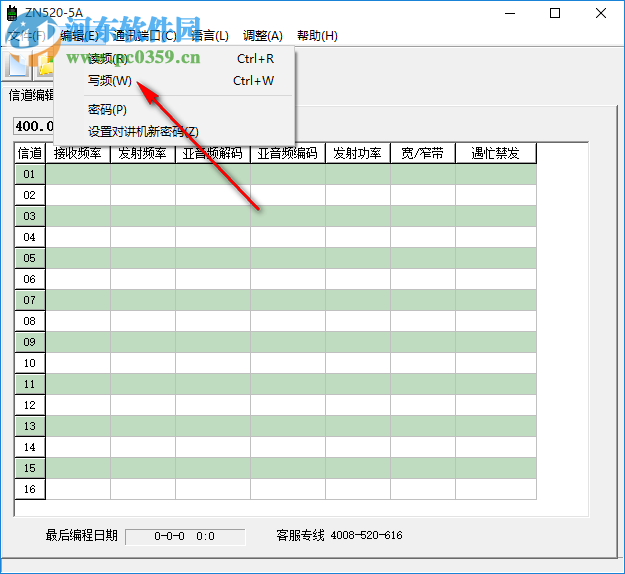This screenshot has height=574, width=625.
Task: Click the New file toolbar icon
Action: click(17, 64)
